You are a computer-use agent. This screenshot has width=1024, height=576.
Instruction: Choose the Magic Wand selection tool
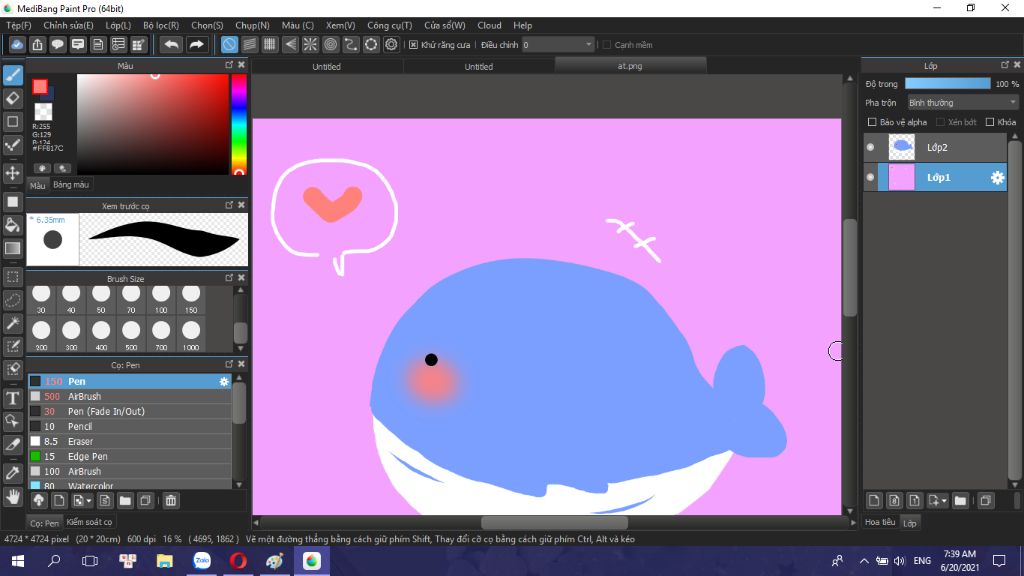[x=13, y=323]
